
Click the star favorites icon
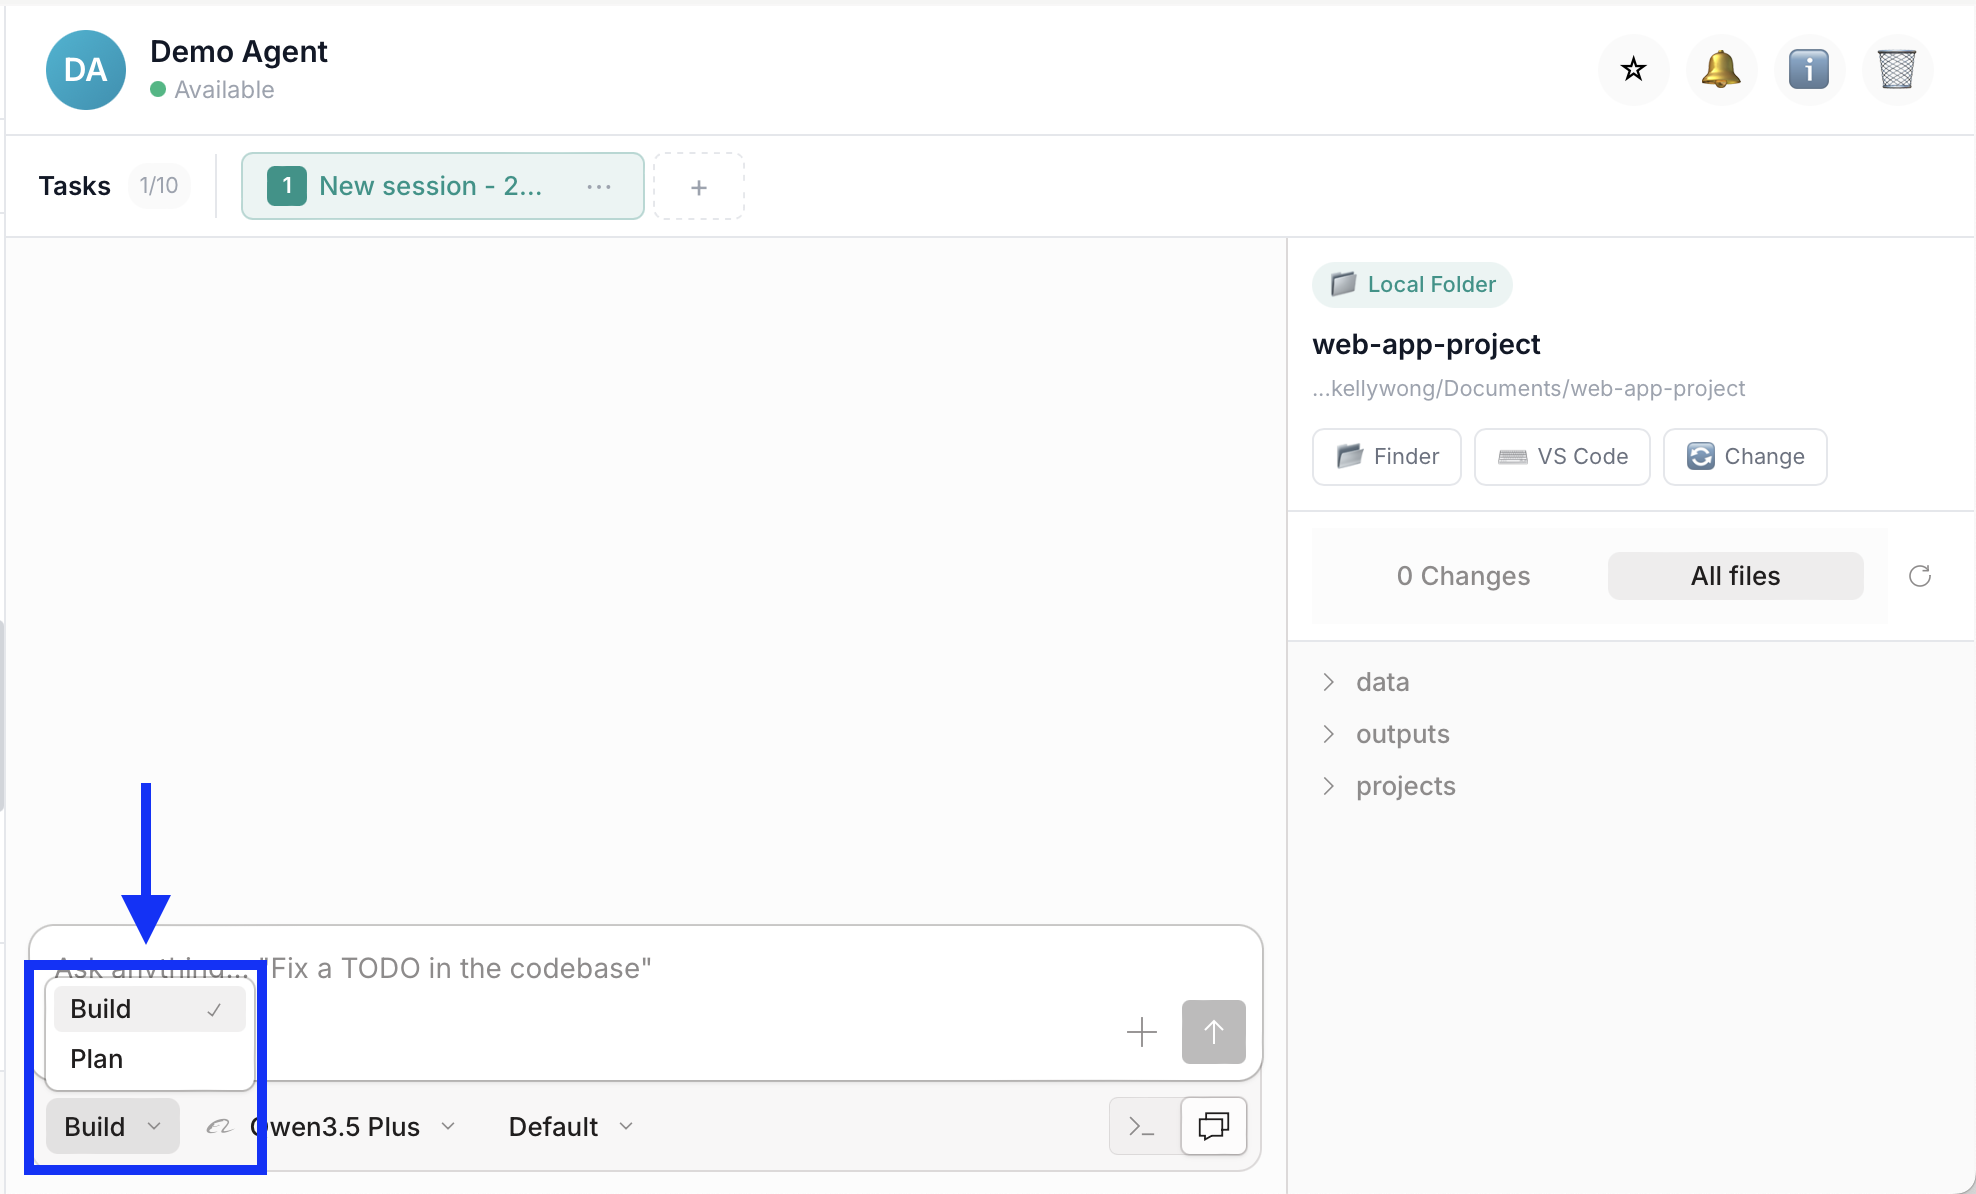point(1633,70)
